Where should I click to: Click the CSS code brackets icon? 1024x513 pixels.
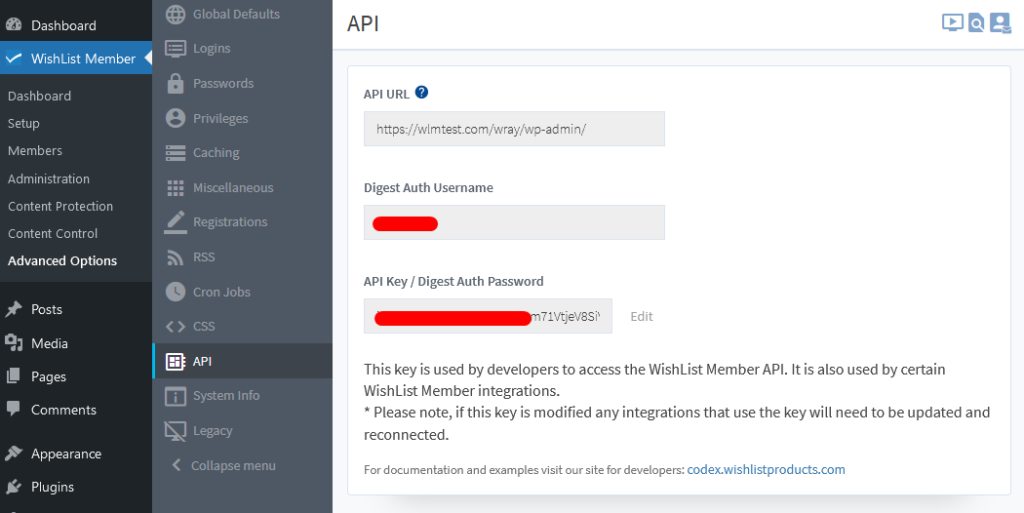coord(175,326)
